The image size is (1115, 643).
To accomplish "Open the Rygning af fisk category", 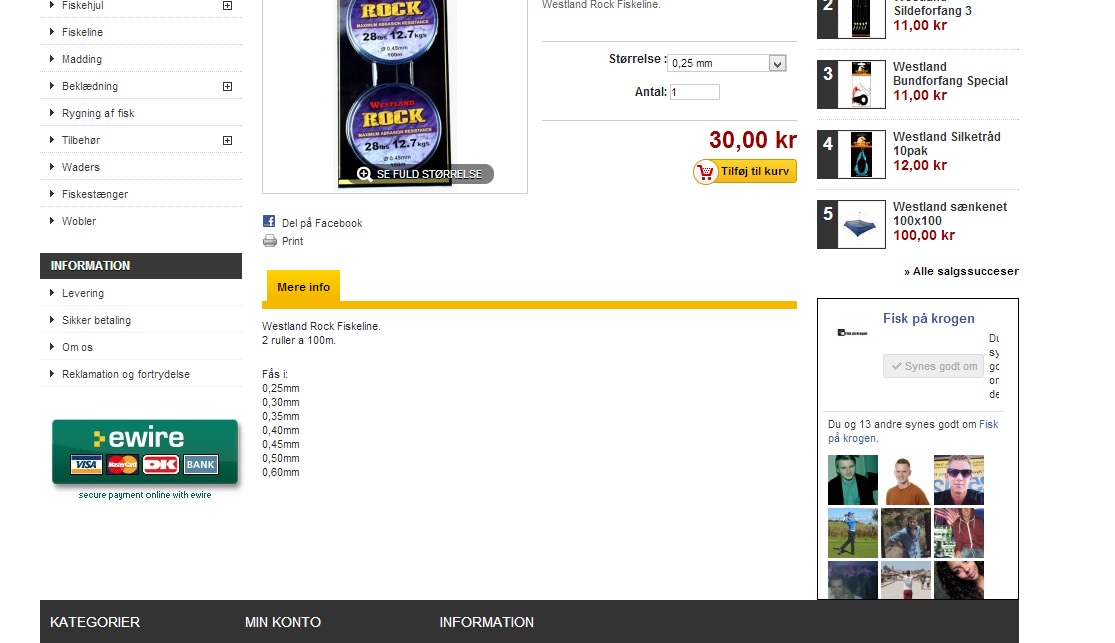I will click(x=98, y=113).
